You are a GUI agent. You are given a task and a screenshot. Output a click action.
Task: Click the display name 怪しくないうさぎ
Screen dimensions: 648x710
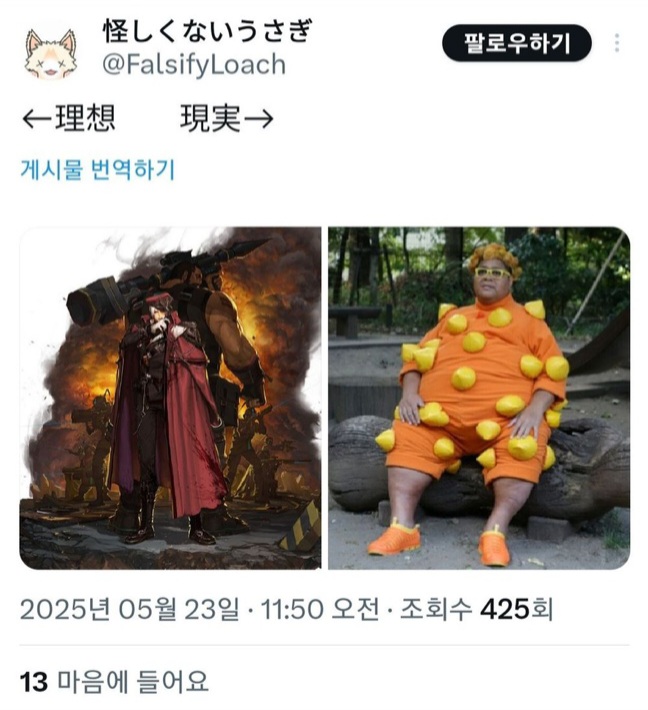(x=207, y=31)
